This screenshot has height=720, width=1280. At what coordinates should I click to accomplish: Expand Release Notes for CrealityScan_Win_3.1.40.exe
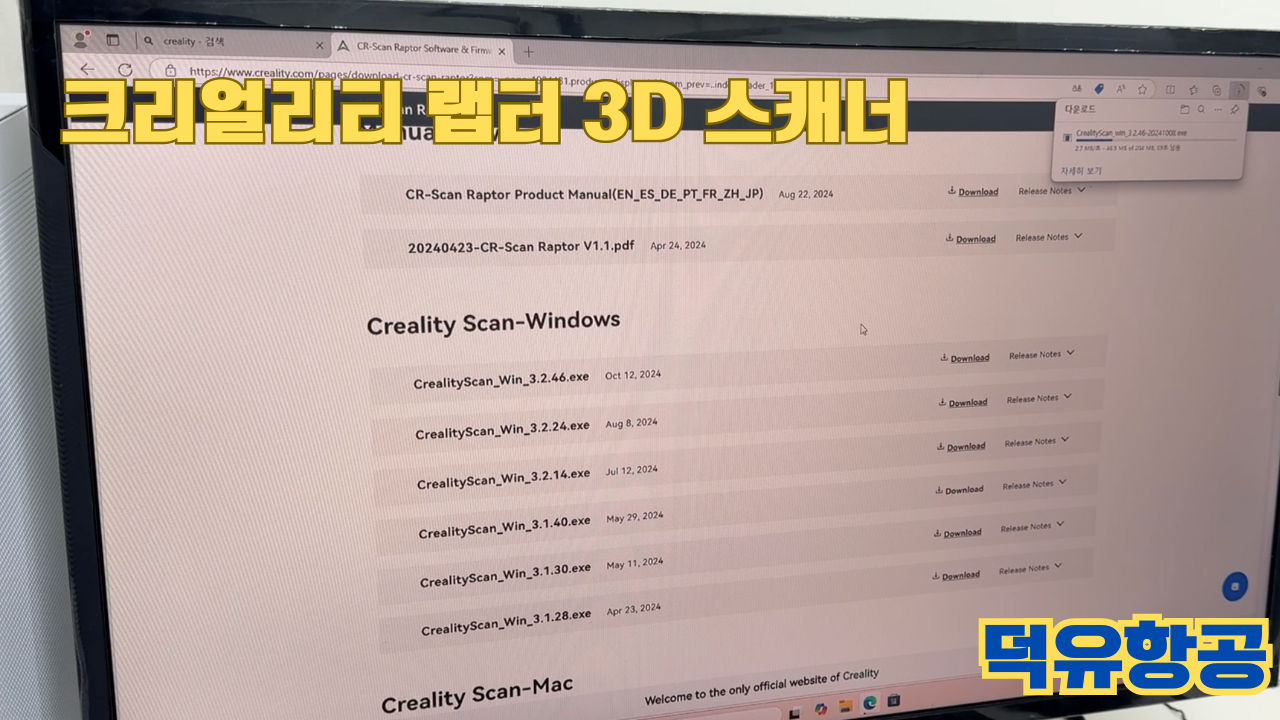1035,484
